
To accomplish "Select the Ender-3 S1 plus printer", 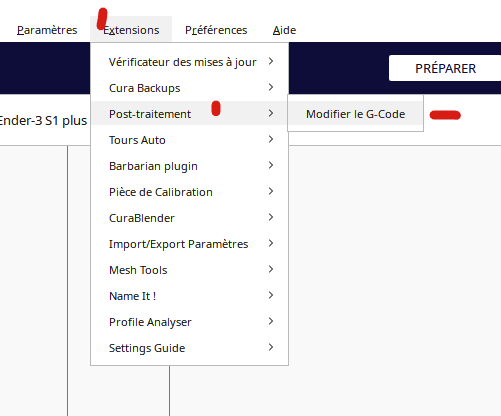I will pyautogui.click(x=43, y=120).
